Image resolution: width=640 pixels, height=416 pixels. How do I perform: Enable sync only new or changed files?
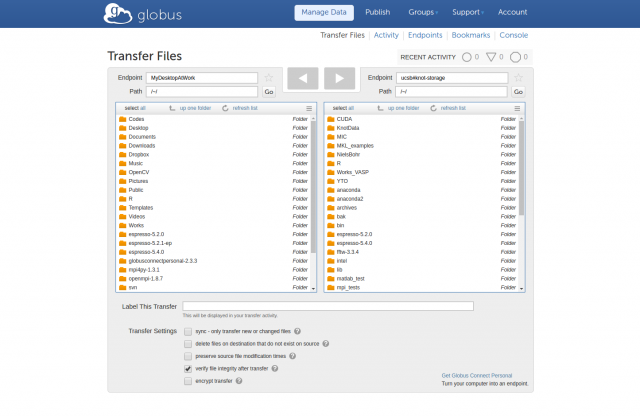[x=188, y=331]
